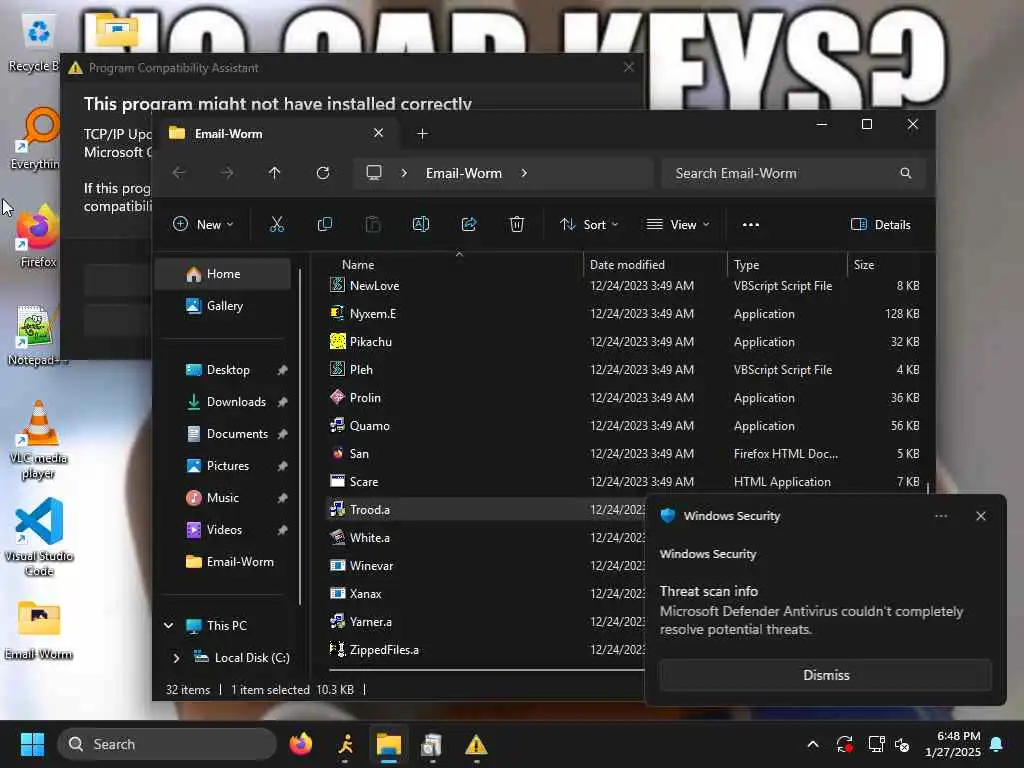
Task: Expand the Local Disk (C:) node
Action: click(176, 658)
